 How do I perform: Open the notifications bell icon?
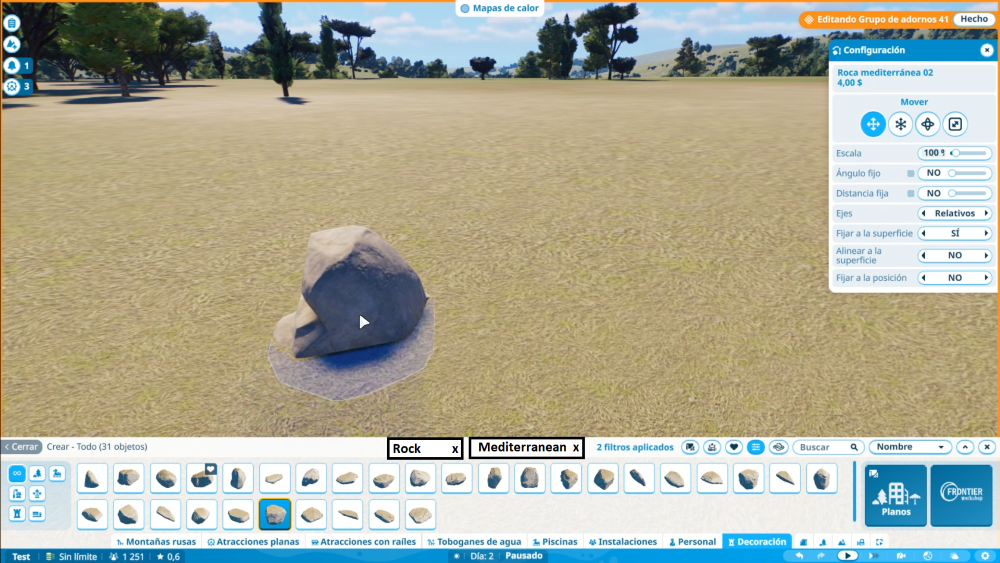pos(11,65)
